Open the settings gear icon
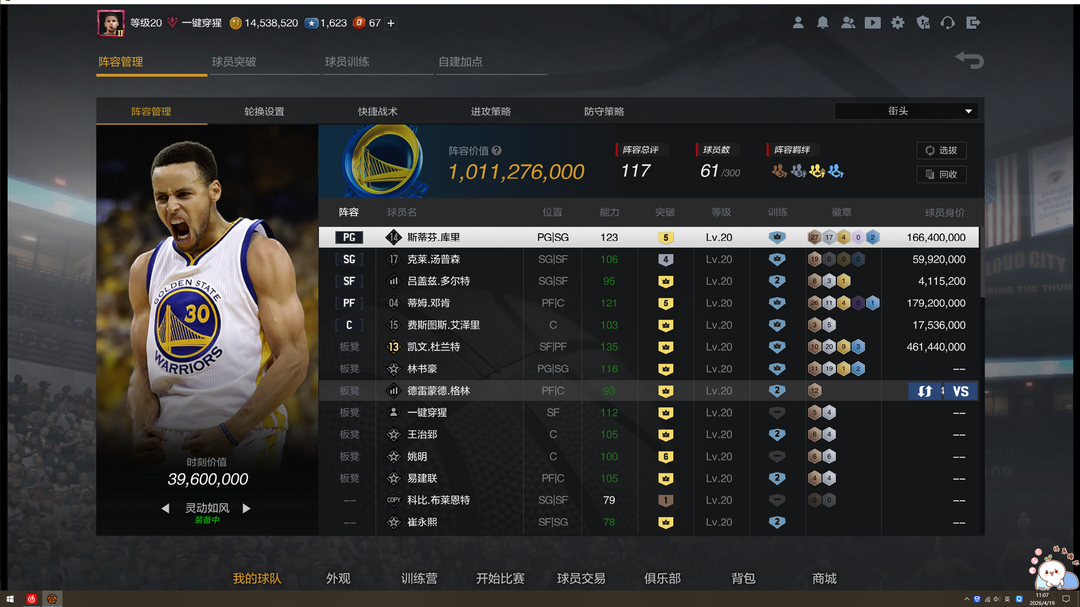The image size is (1080, 607). 897,23
